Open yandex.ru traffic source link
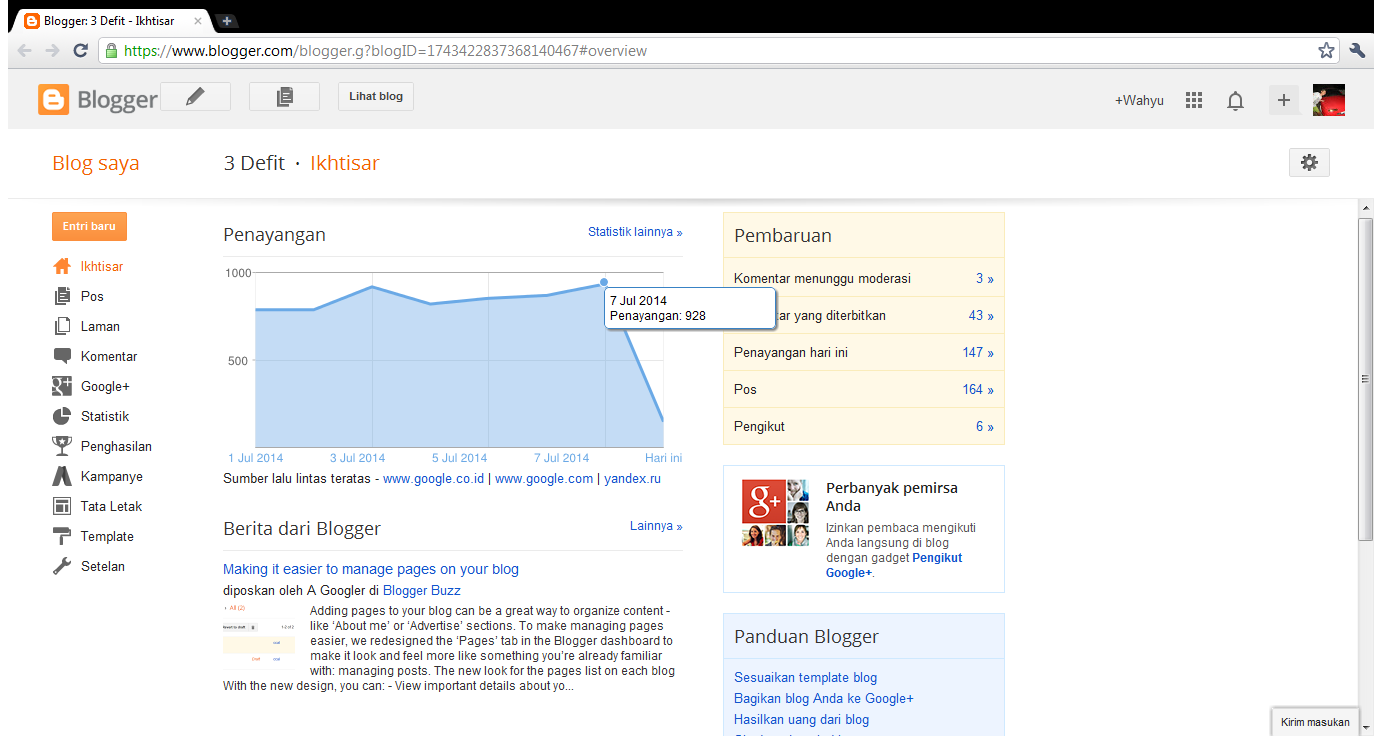The image size is (1382, 744). click(x=632, y=479)
